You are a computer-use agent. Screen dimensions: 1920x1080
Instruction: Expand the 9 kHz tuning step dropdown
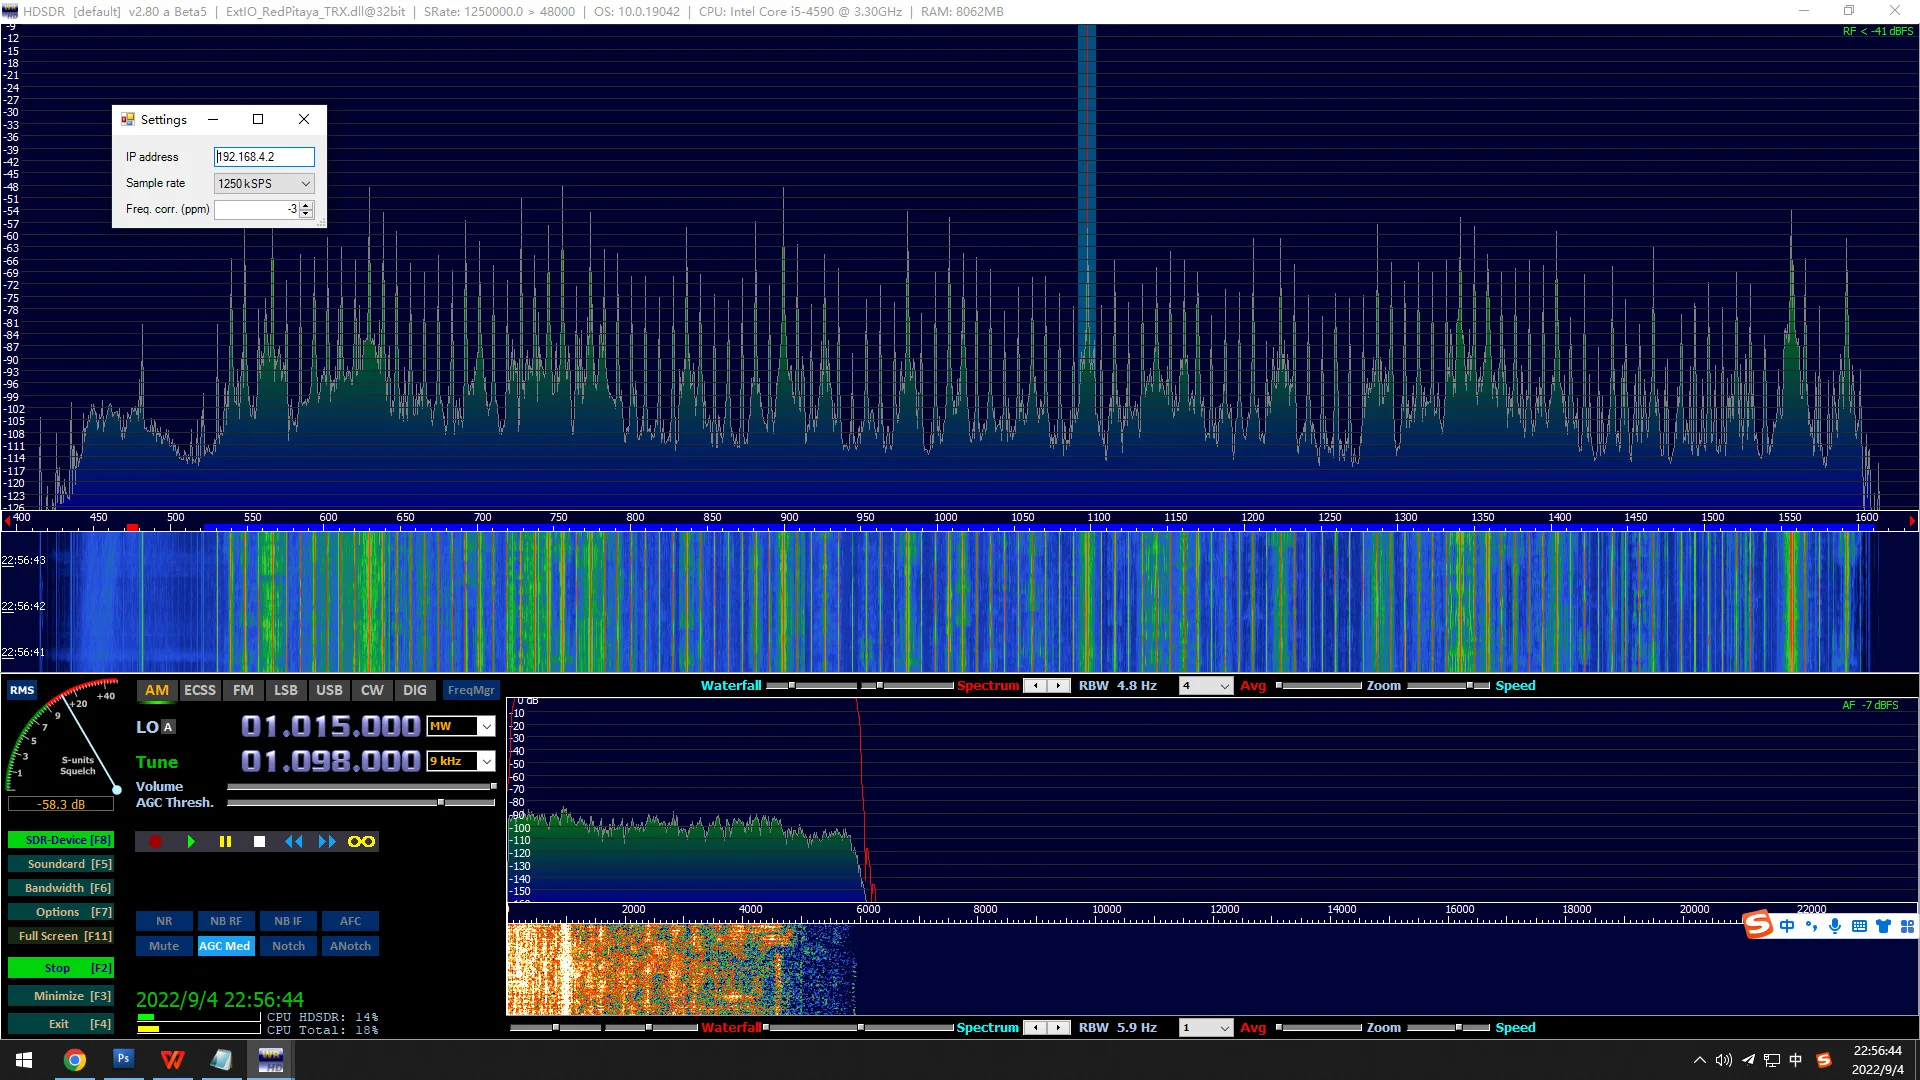click(x=486, y=762)
